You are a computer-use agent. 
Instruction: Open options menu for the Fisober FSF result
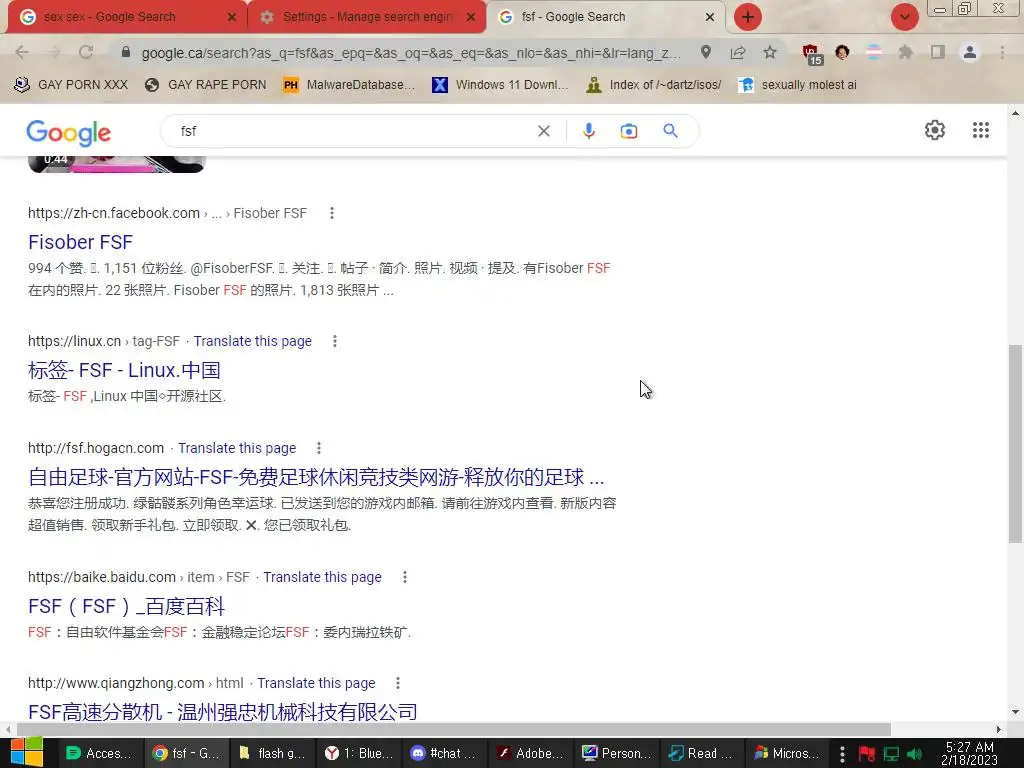pos(332,213)
